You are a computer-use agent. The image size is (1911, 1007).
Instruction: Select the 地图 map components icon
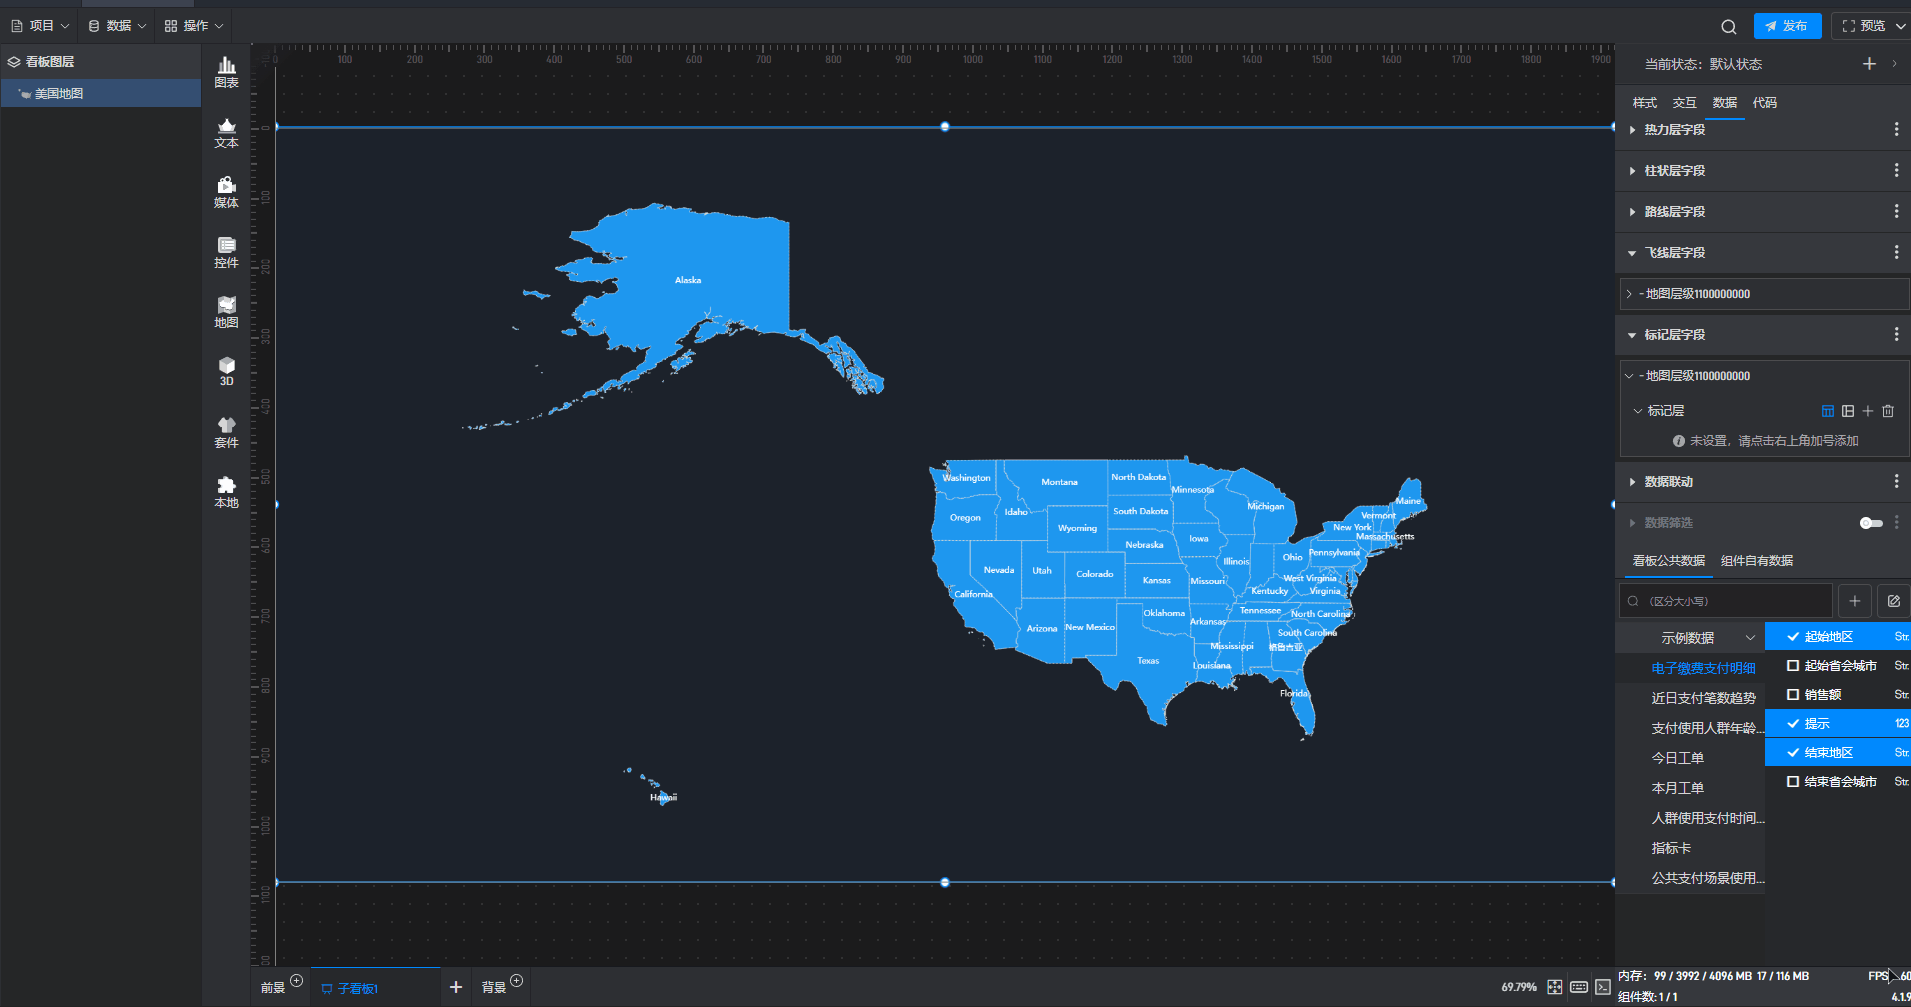tap(227, 312)
